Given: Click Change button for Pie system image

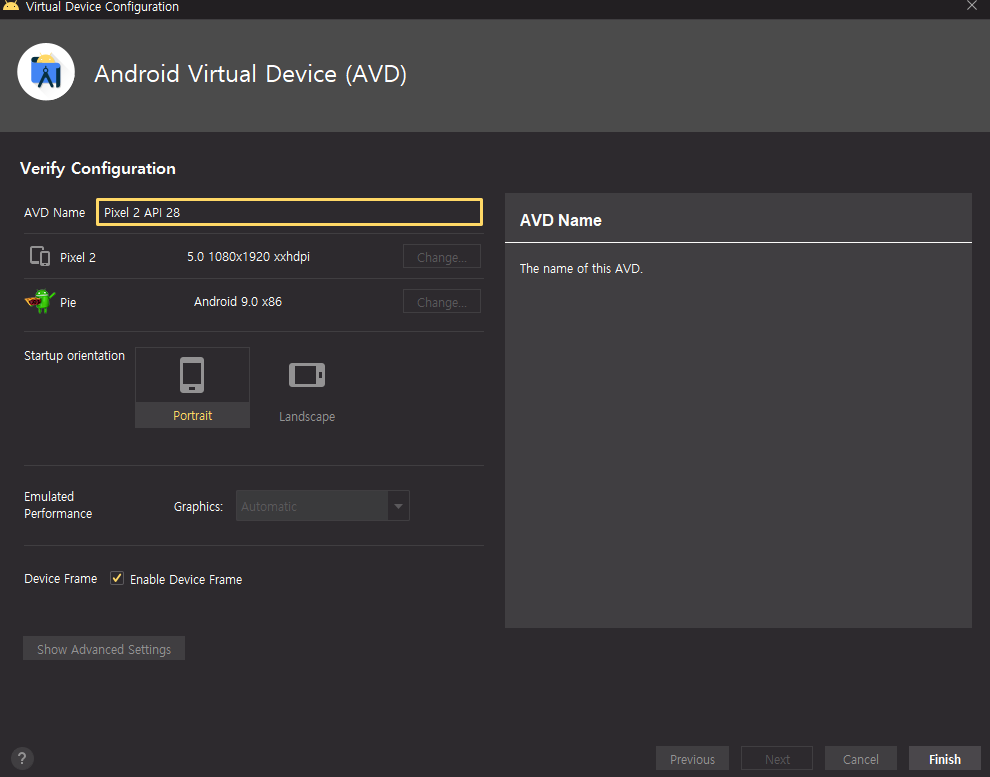Looking at the screenshot, I should coord(442,302).
